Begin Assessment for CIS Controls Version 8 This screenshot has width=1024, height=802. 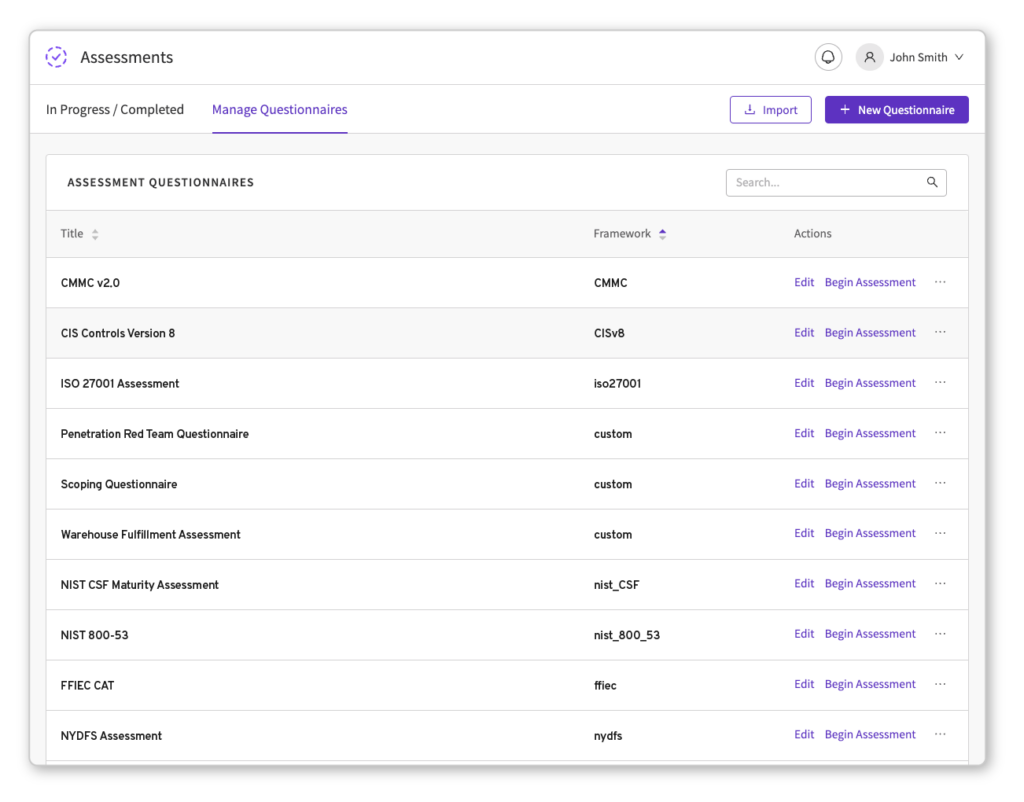[870, 333]
